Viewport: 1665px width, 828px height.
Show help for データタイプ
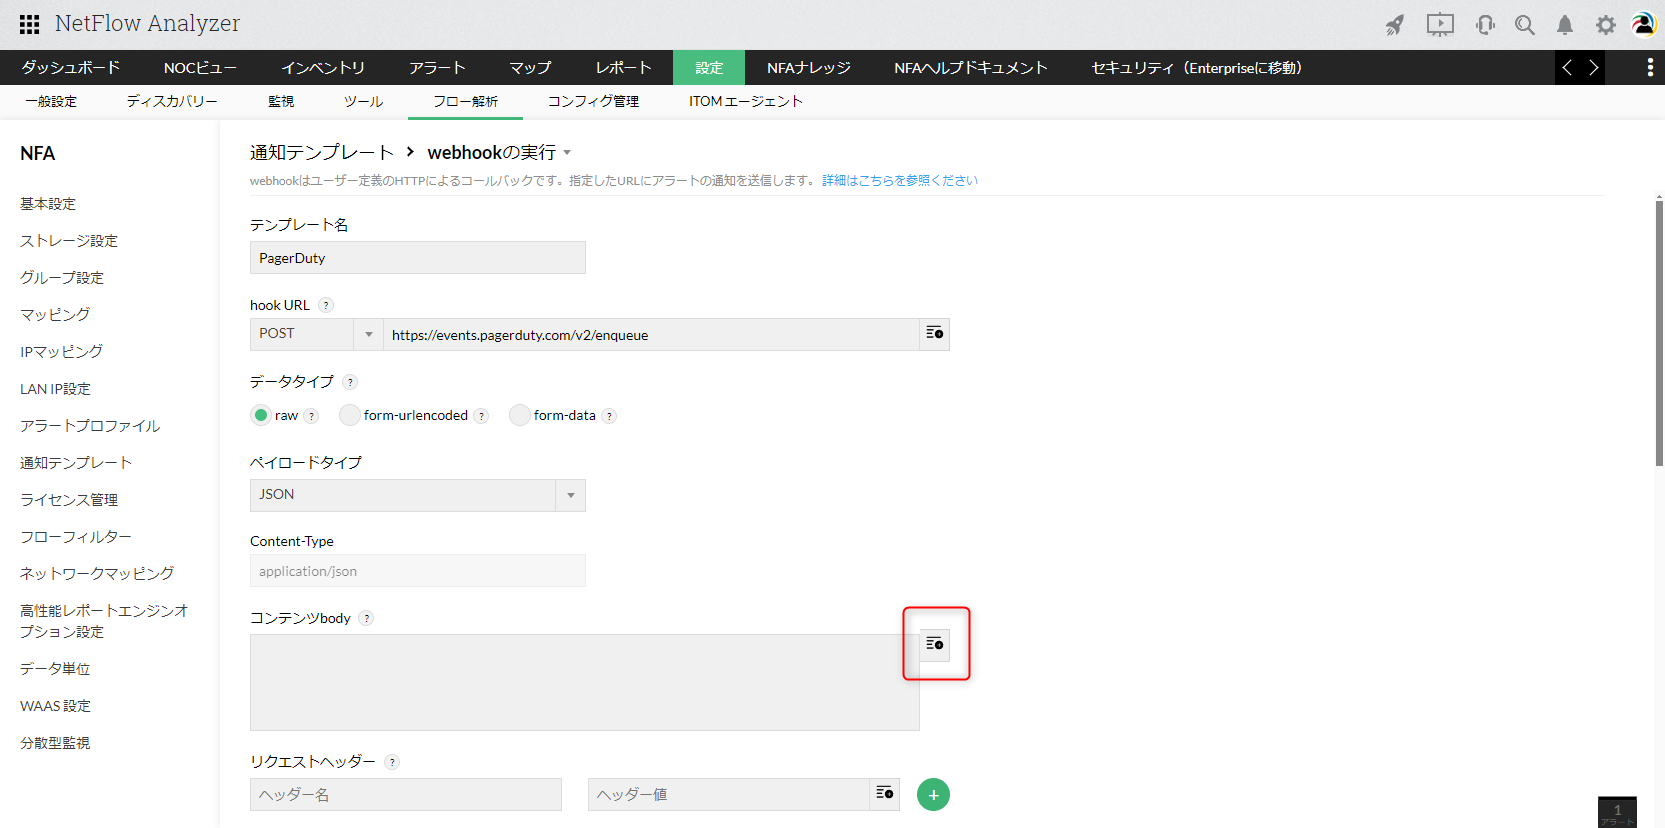click(350, 382)
